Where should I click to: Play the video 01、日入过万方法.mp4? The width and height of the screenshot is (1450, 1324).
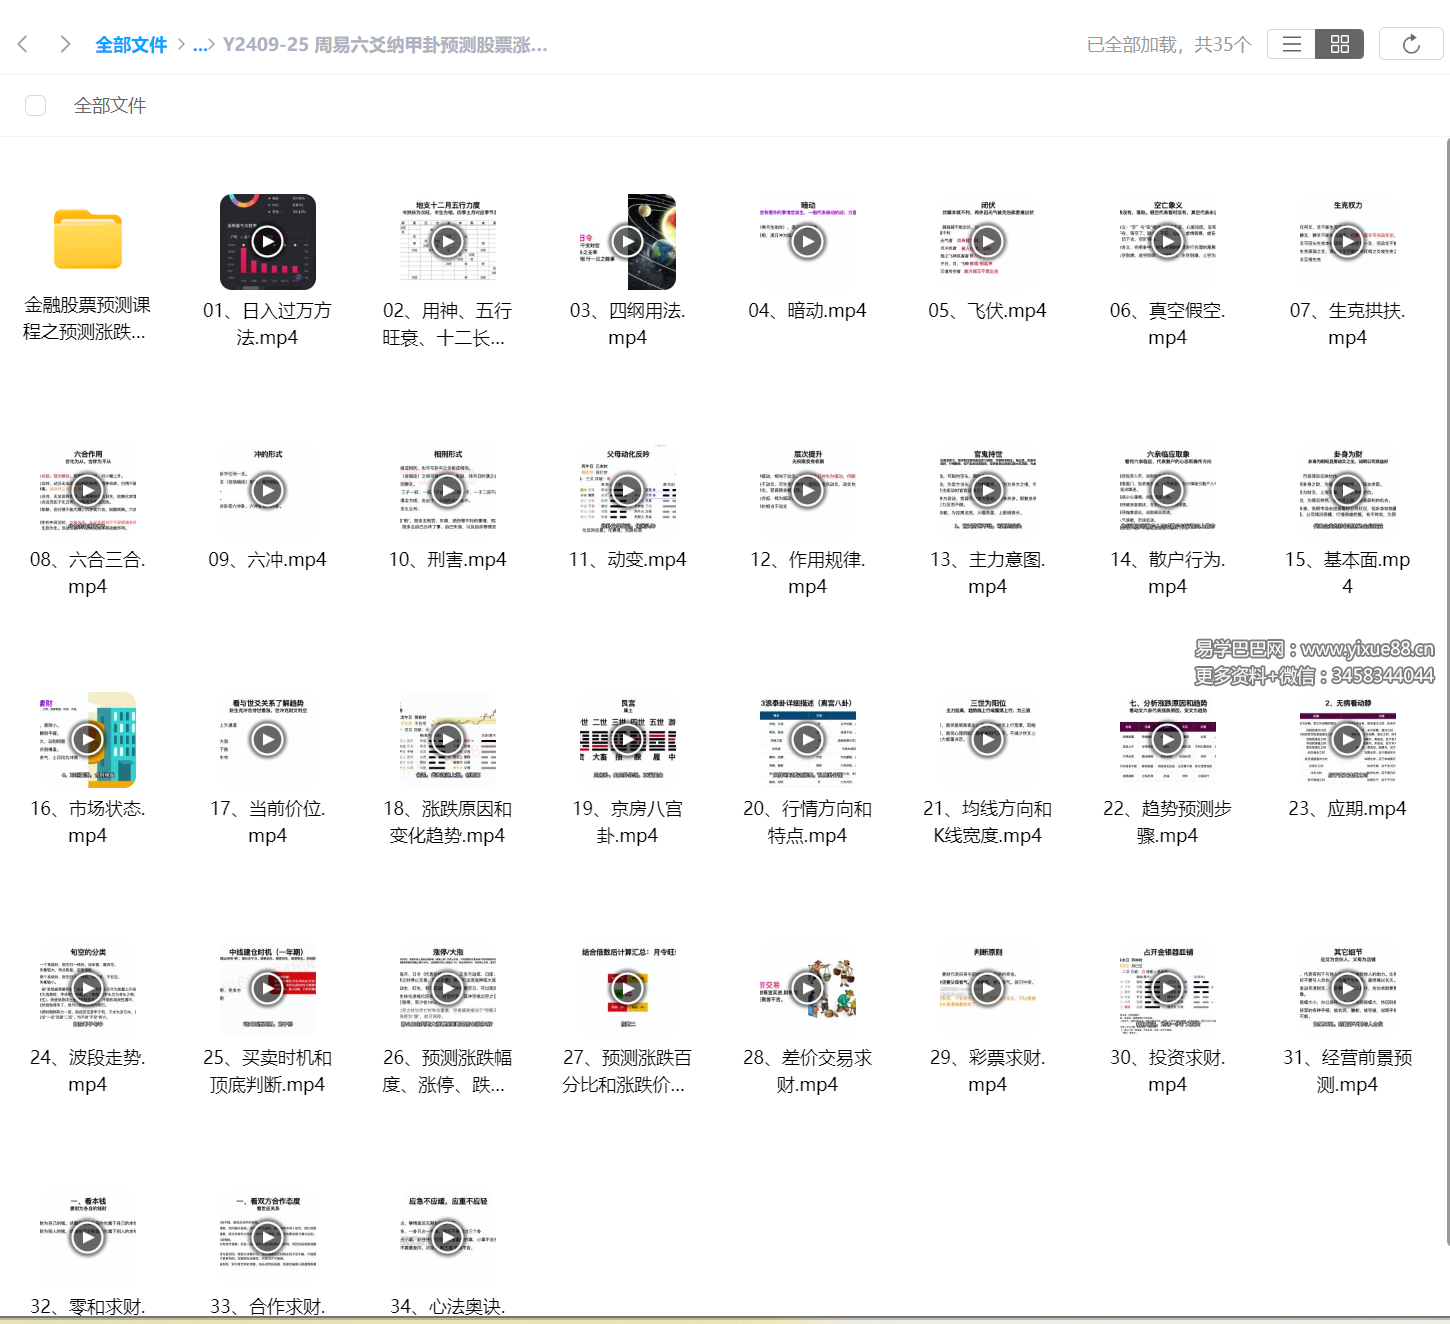tap(267, 241)
